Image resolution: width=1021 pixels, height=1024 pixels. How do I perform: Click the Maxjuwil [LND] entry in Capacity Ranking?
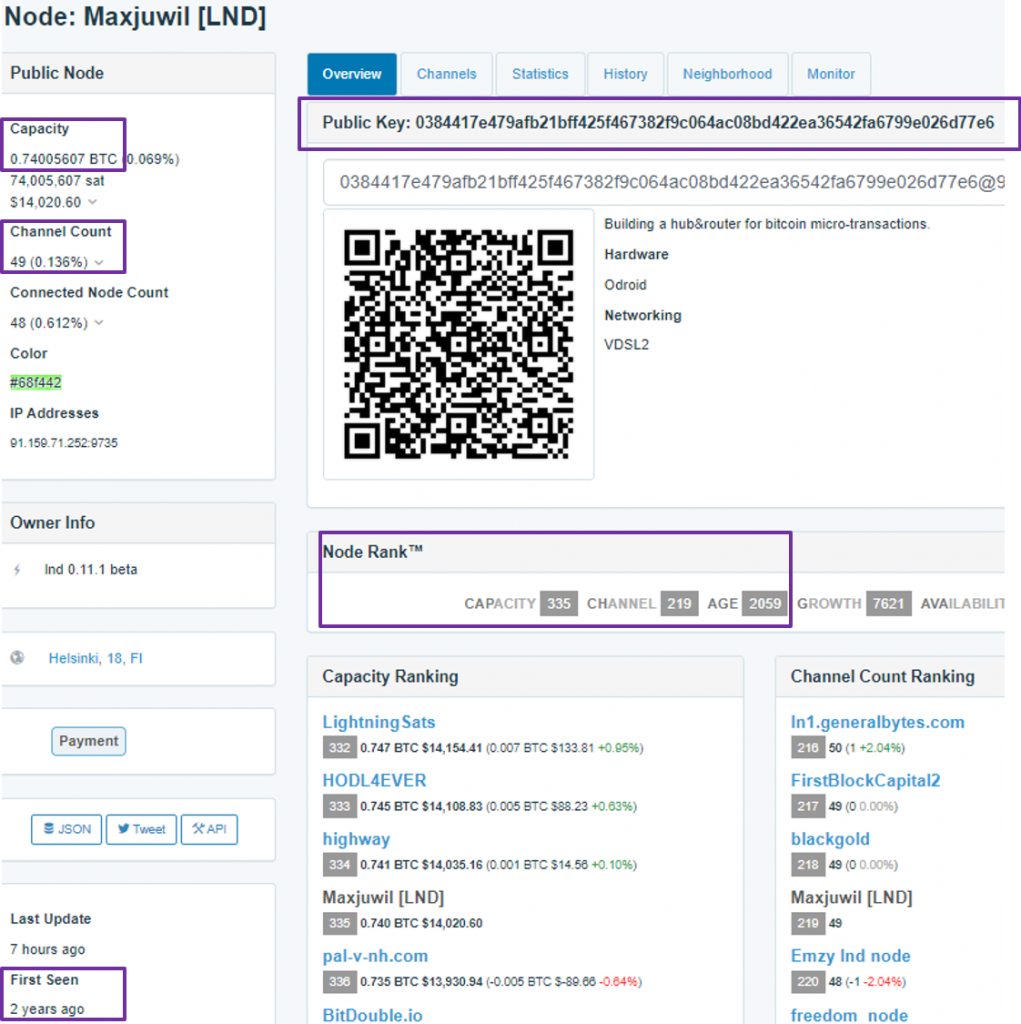click(x=383, y=897)
